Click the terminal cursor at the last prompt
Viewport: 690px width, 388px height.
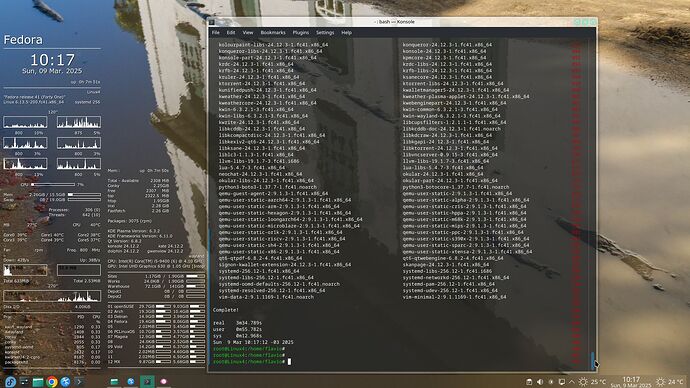(289, 362)
